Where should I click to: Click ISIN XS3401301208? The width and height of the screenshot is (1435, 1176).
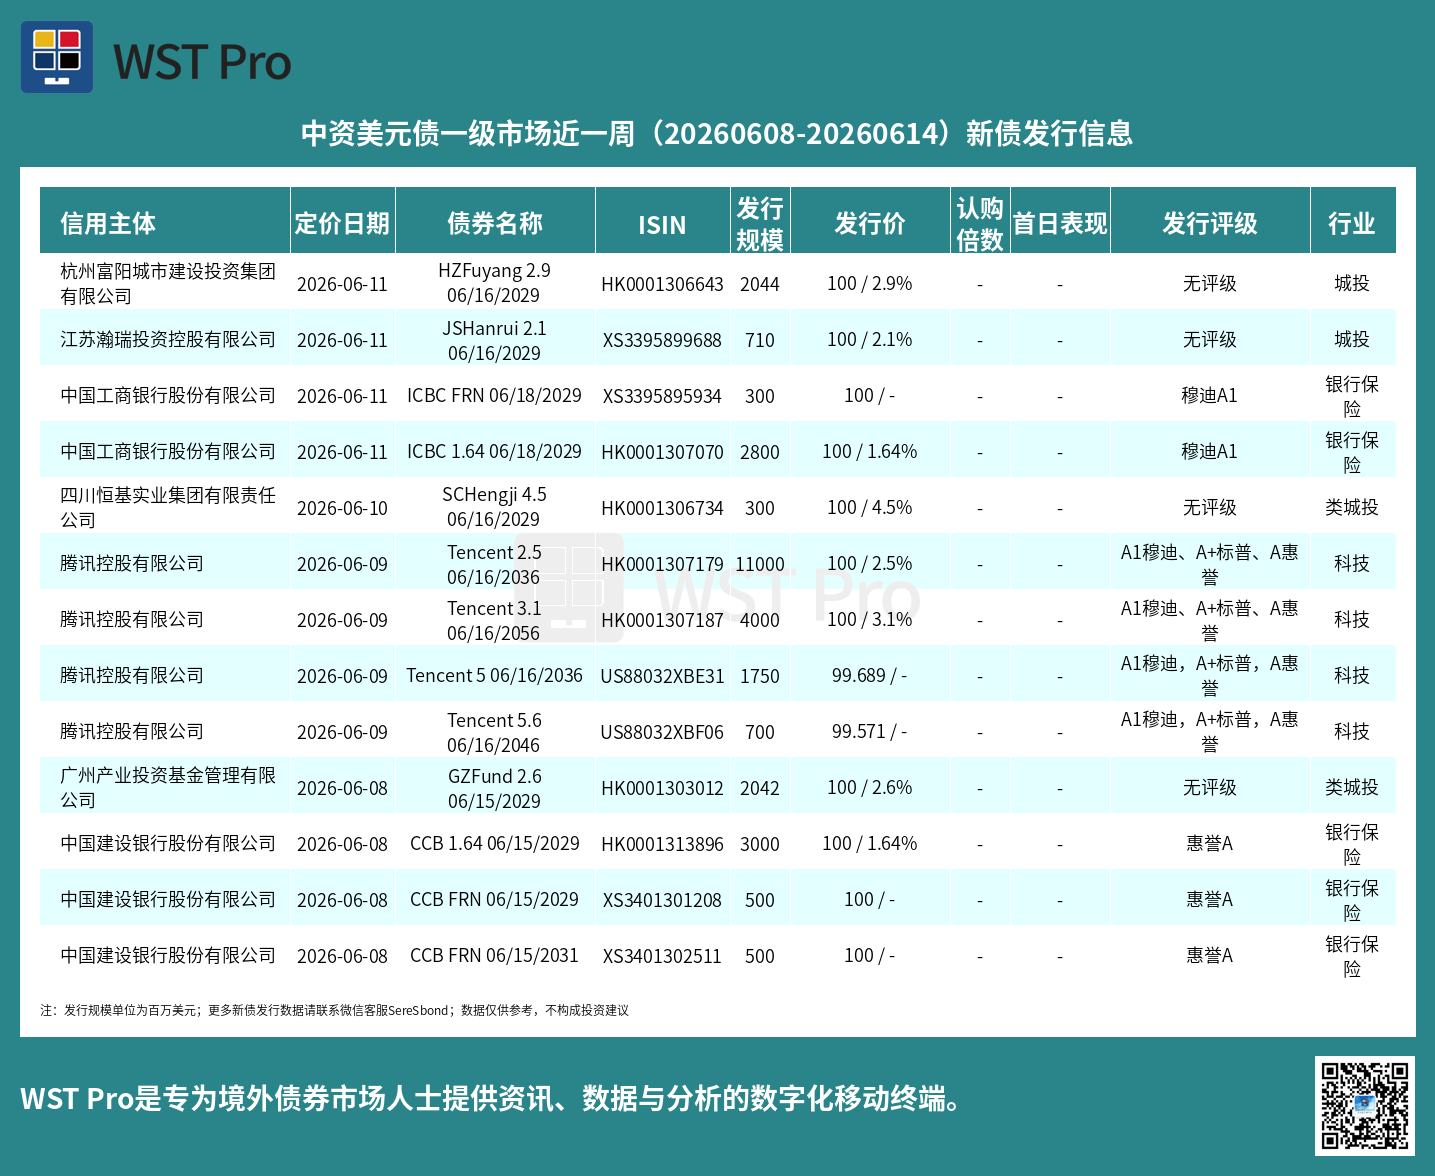coord(662,901)
